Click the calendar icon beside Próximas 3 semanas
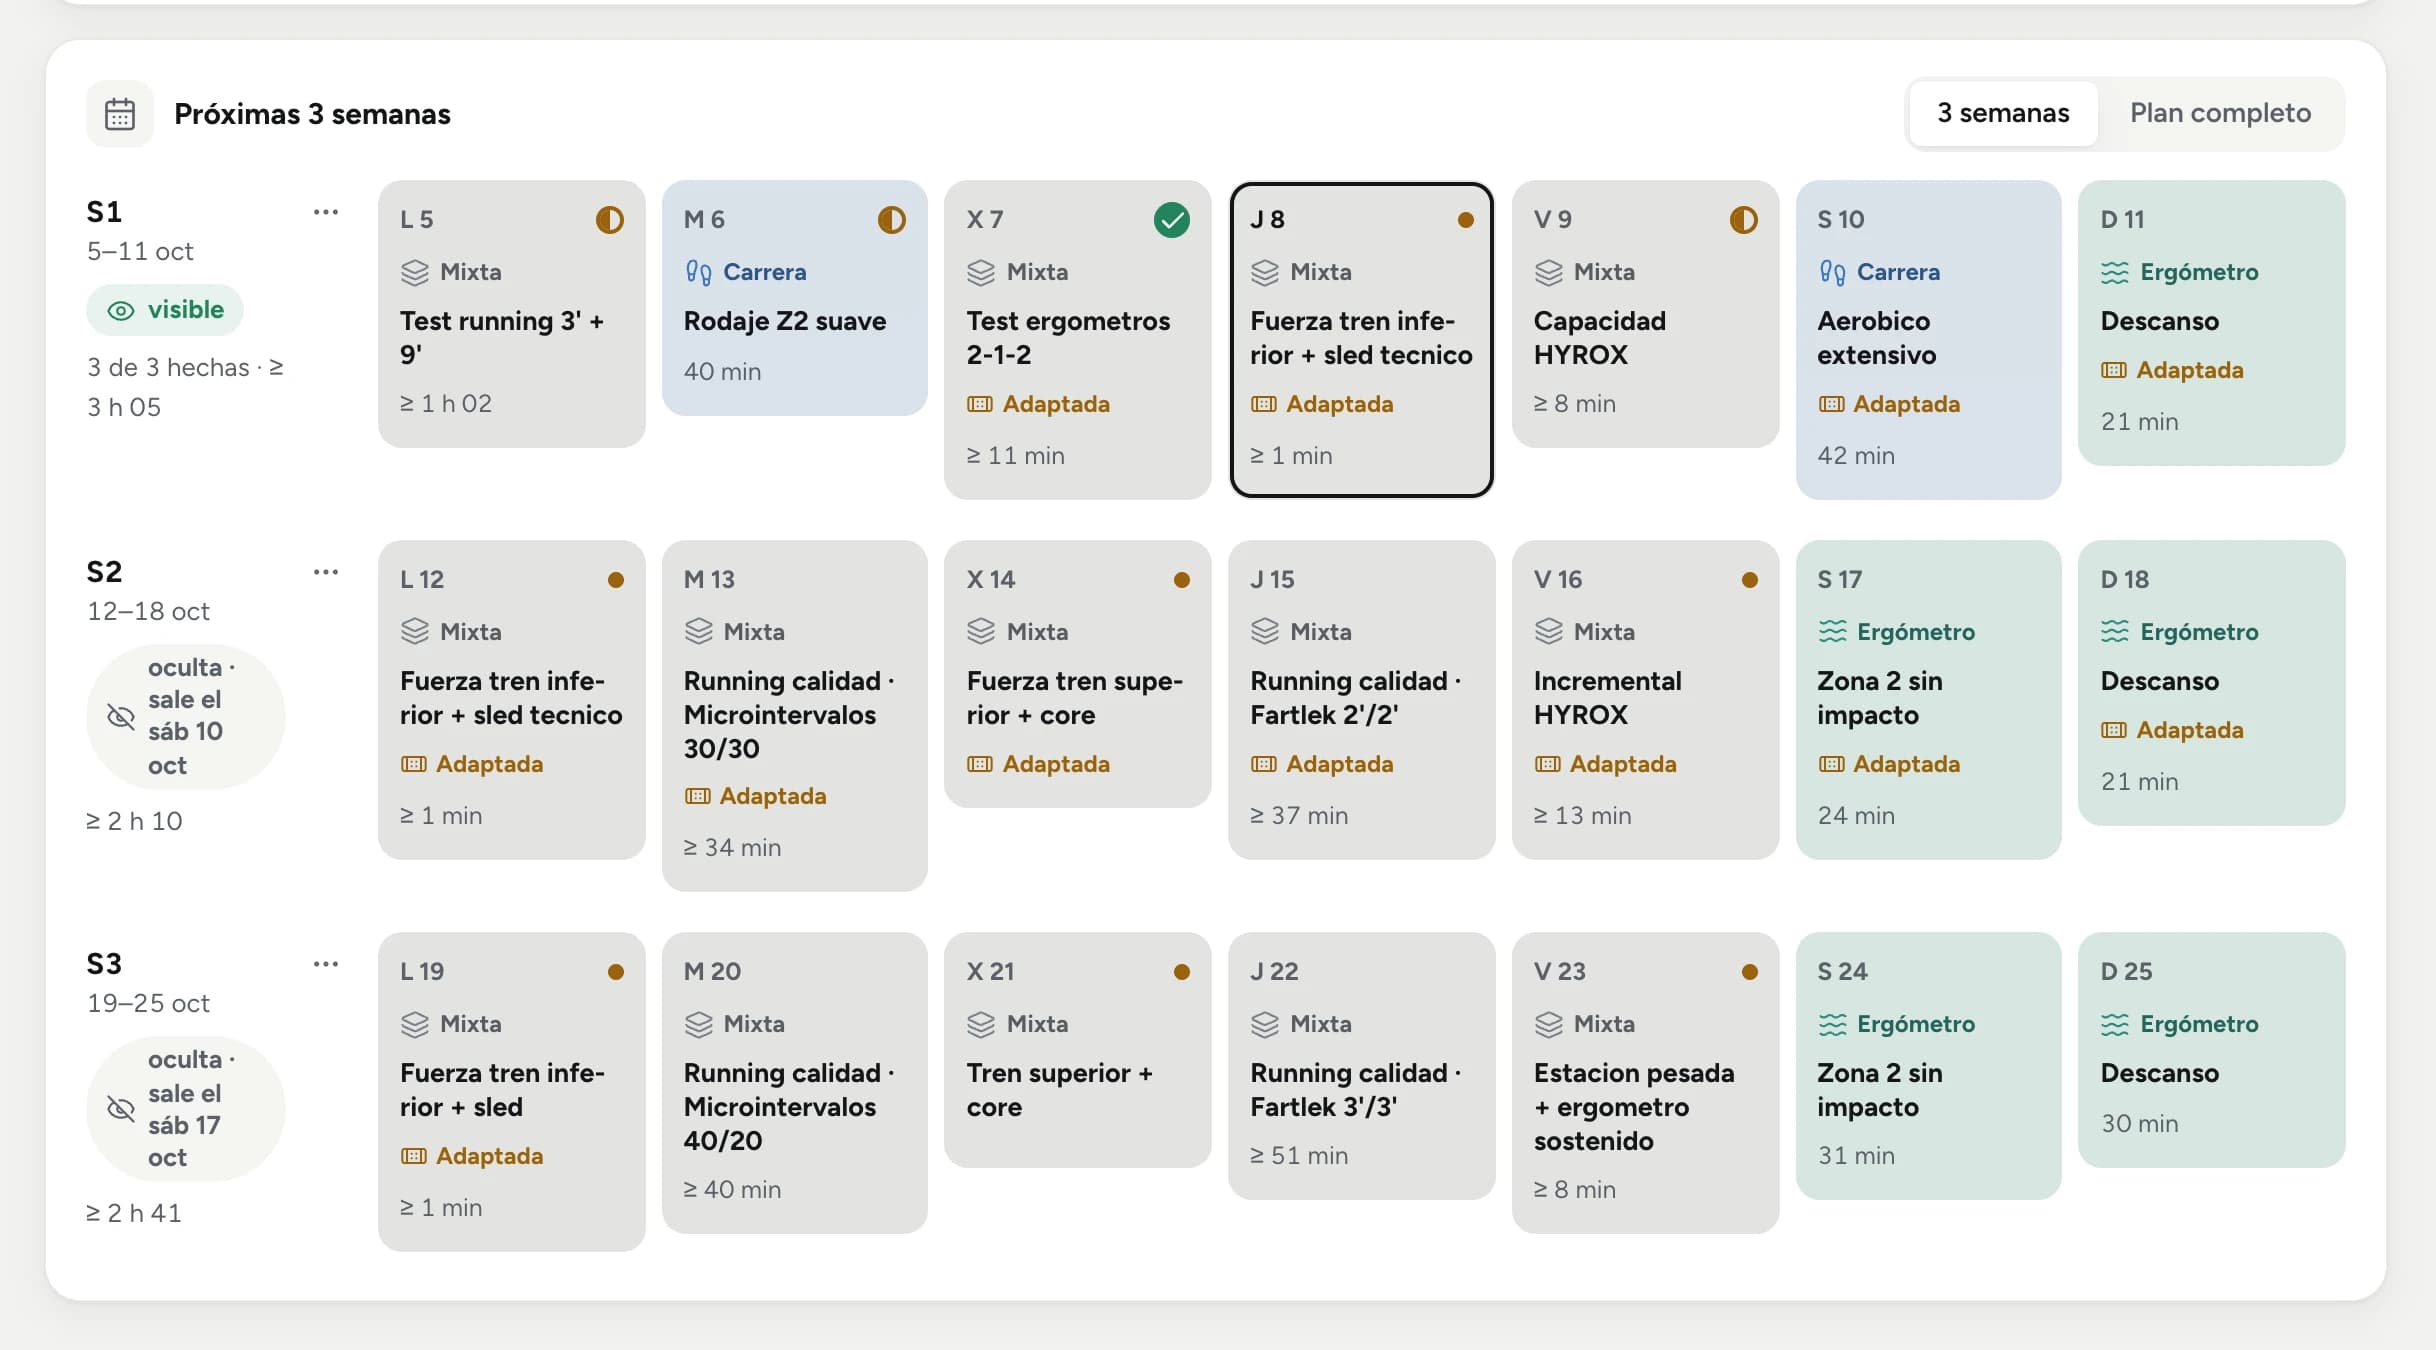 120,114
